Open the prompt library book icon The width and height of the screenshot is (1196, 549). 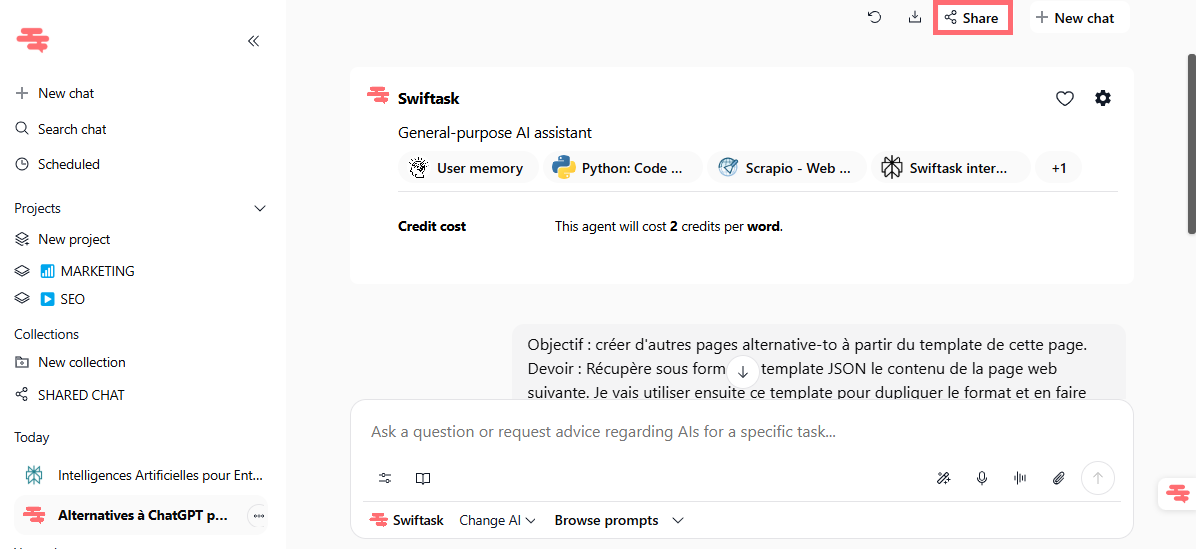pyautogui.click(x=423, y=478)
